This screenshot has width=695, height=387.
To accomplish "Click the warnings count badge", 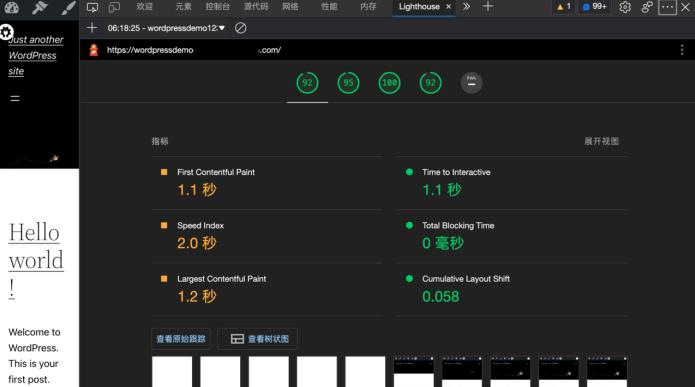I will 564,7.
